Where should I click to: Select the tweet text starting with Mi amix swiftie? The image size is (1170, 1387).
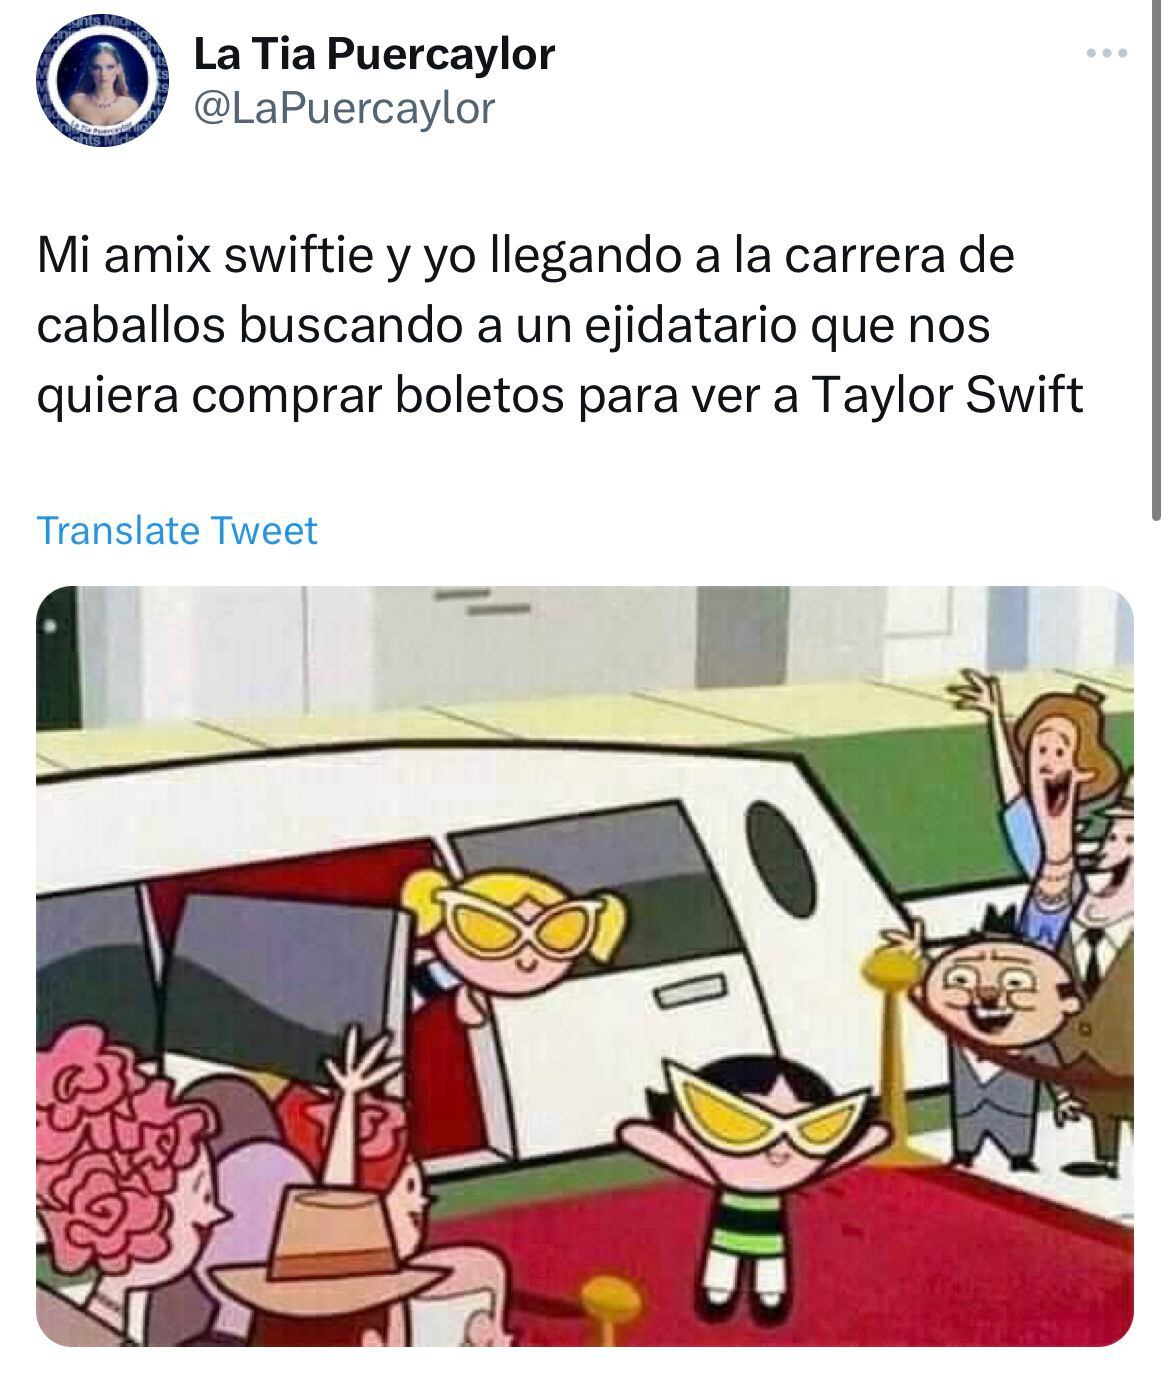[x=560, y=325]
